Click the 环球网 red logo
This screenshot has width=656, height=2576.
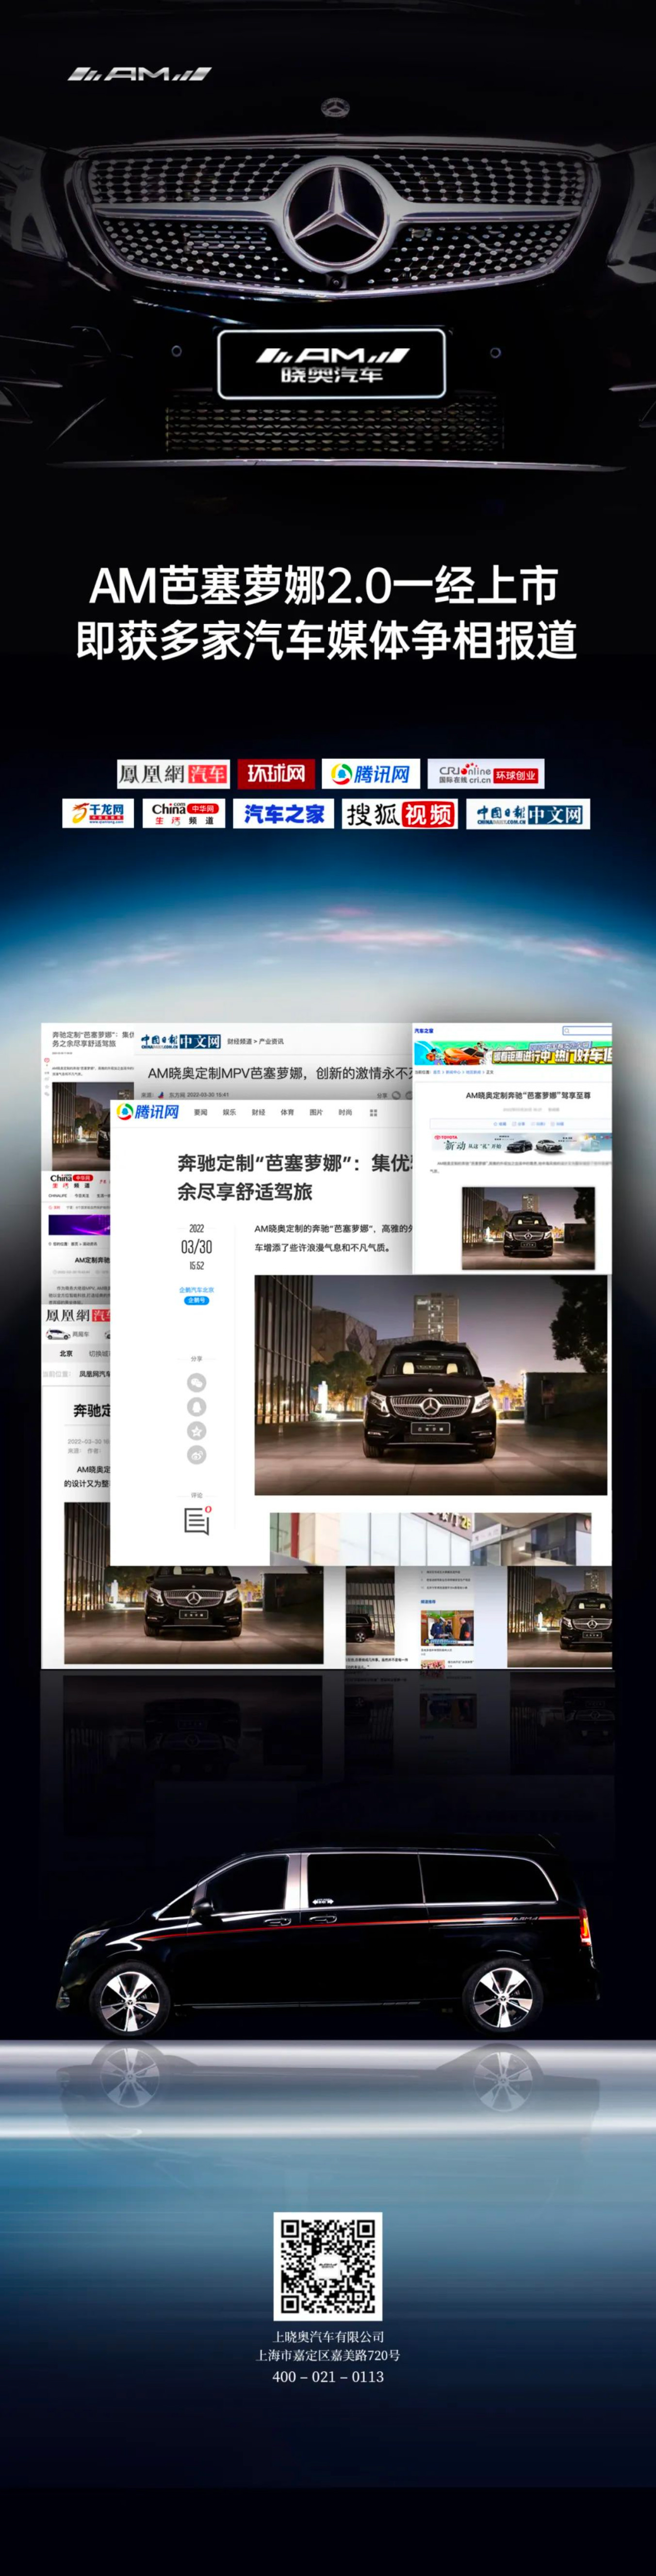click(x=276, y=773)
